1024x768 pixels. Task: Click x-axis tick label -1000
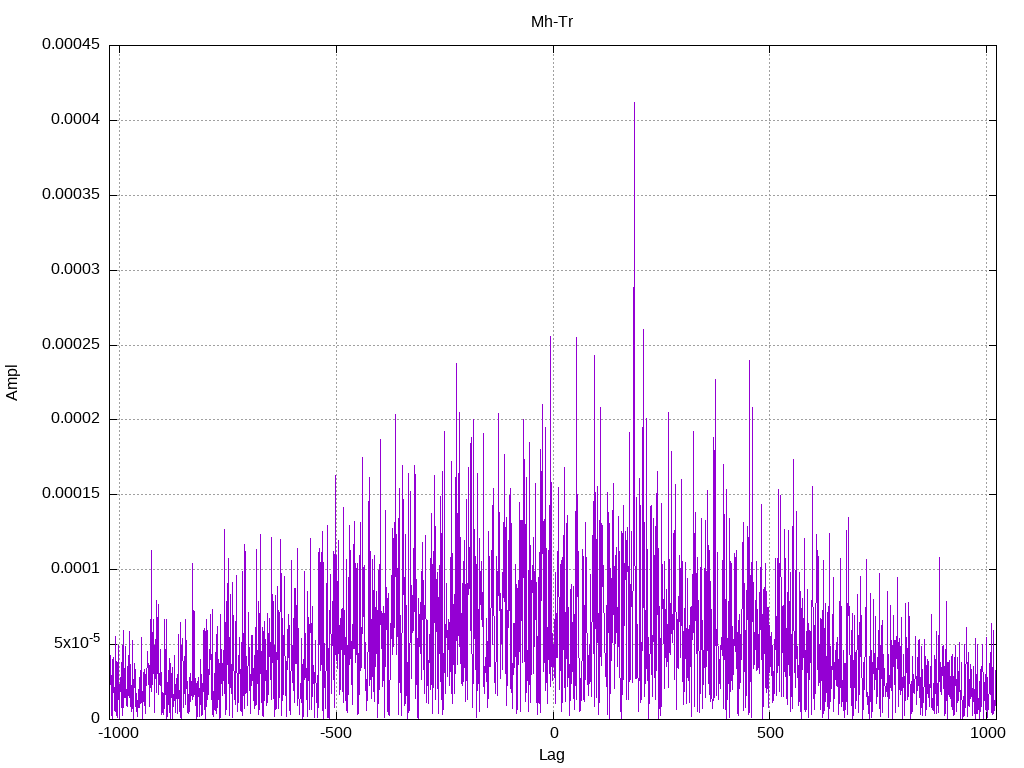pos(118,733)
